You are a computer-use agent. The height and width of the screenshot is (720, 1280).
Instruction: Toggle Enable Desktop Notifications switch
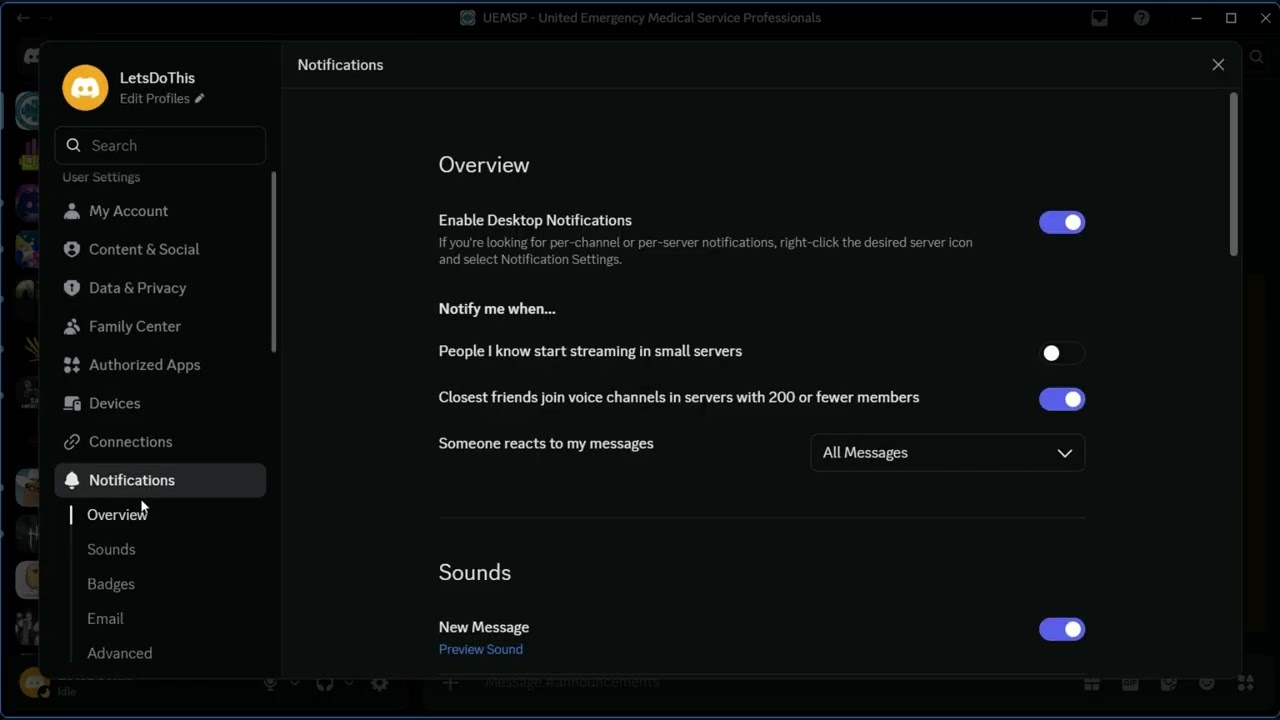point(1062,222)
